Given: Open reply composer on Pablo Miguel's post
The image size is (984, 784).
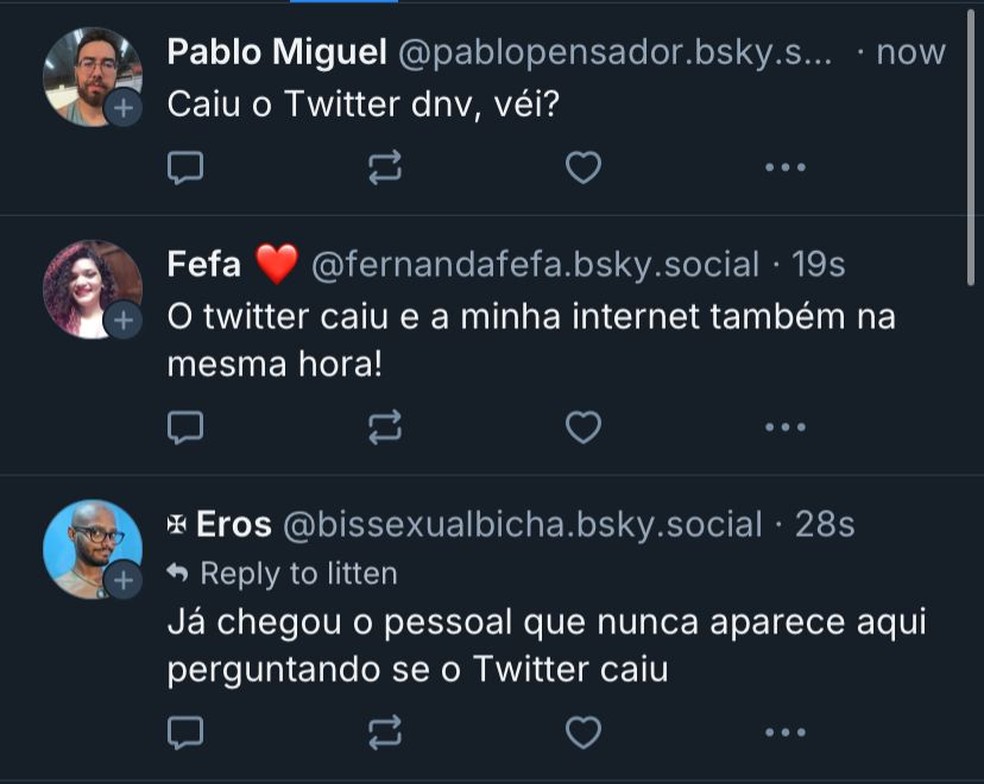Looking at the screenshot, I should coord(186,166).
